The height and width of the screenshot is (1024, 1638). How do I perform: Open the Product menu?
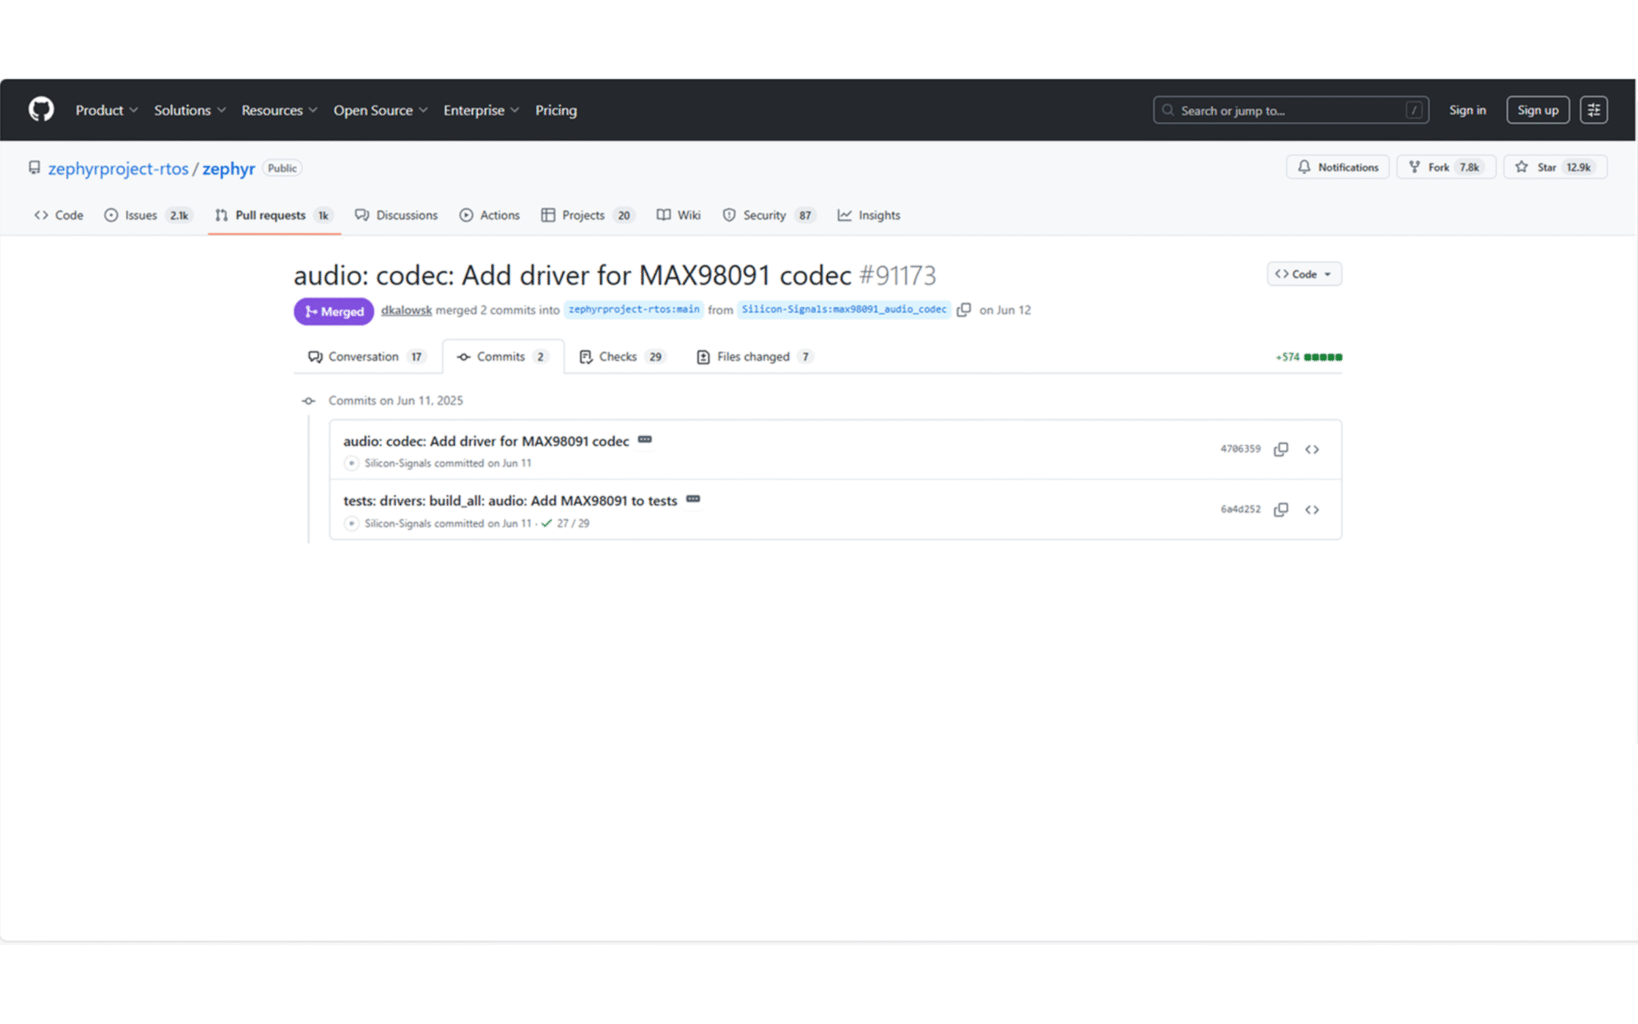coord(106,110)
